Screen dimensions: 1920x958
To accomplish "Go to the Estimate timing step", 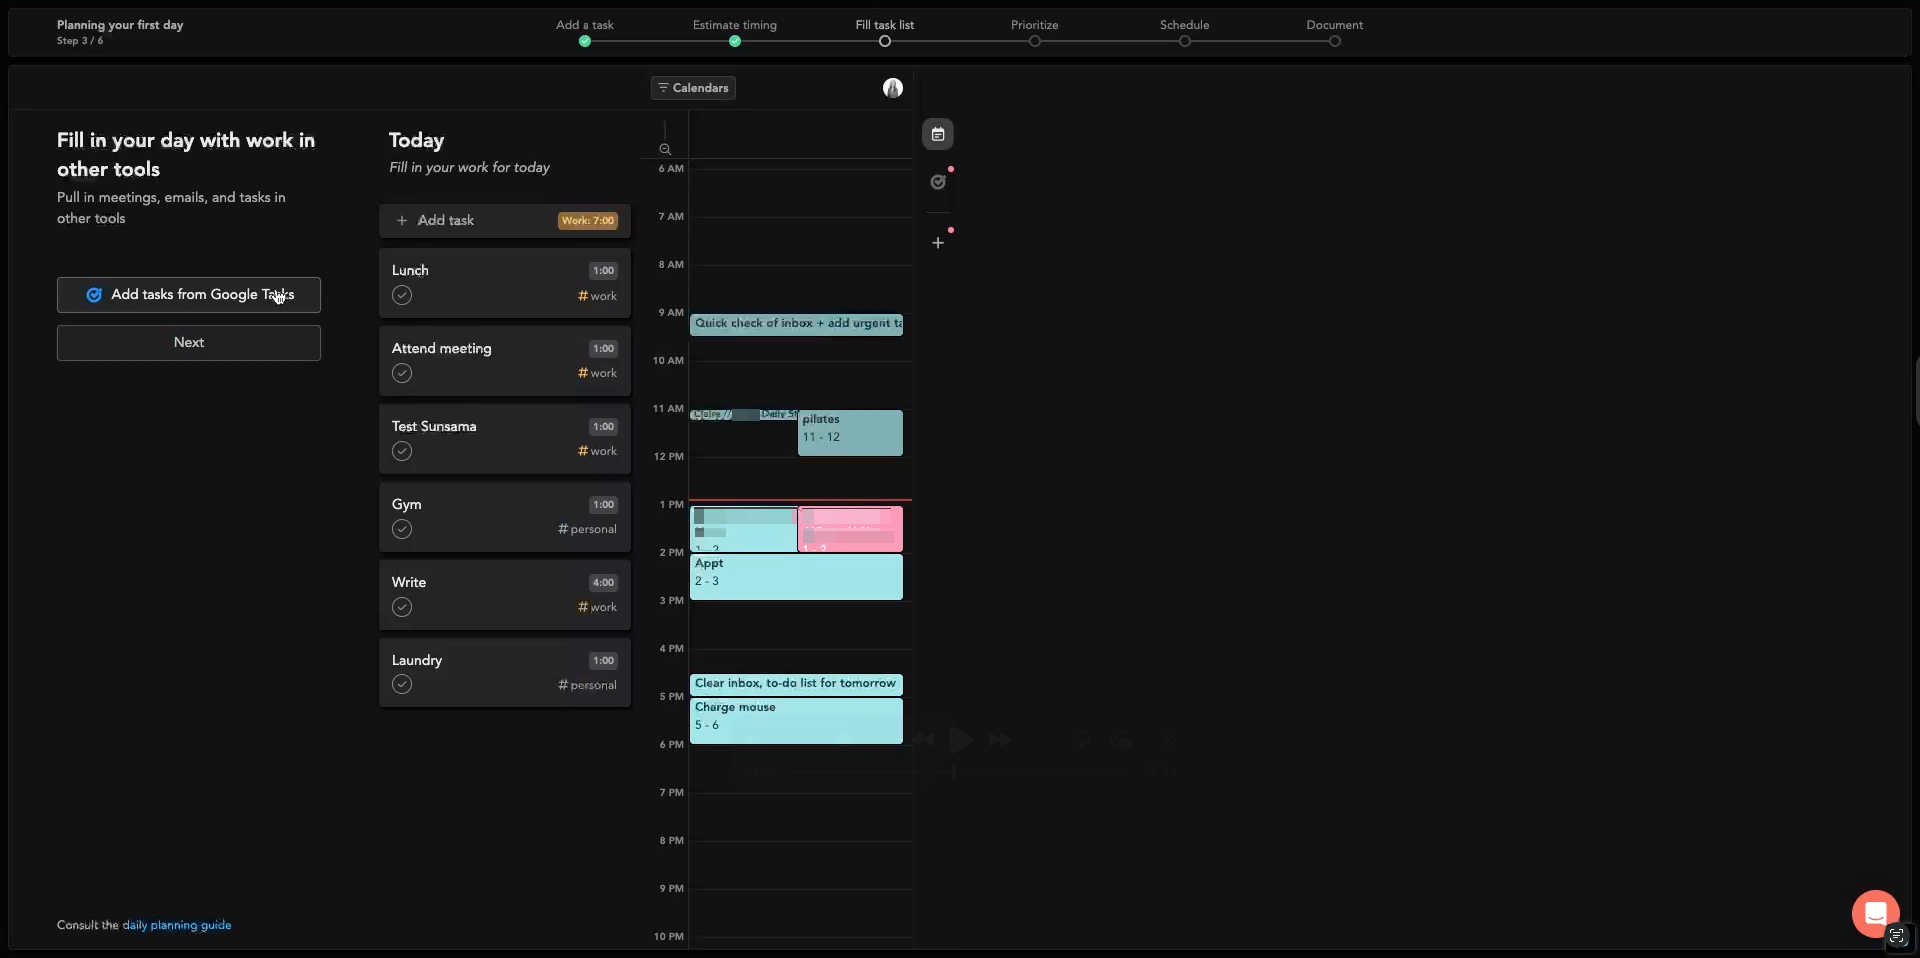I will tap(735, 33).
